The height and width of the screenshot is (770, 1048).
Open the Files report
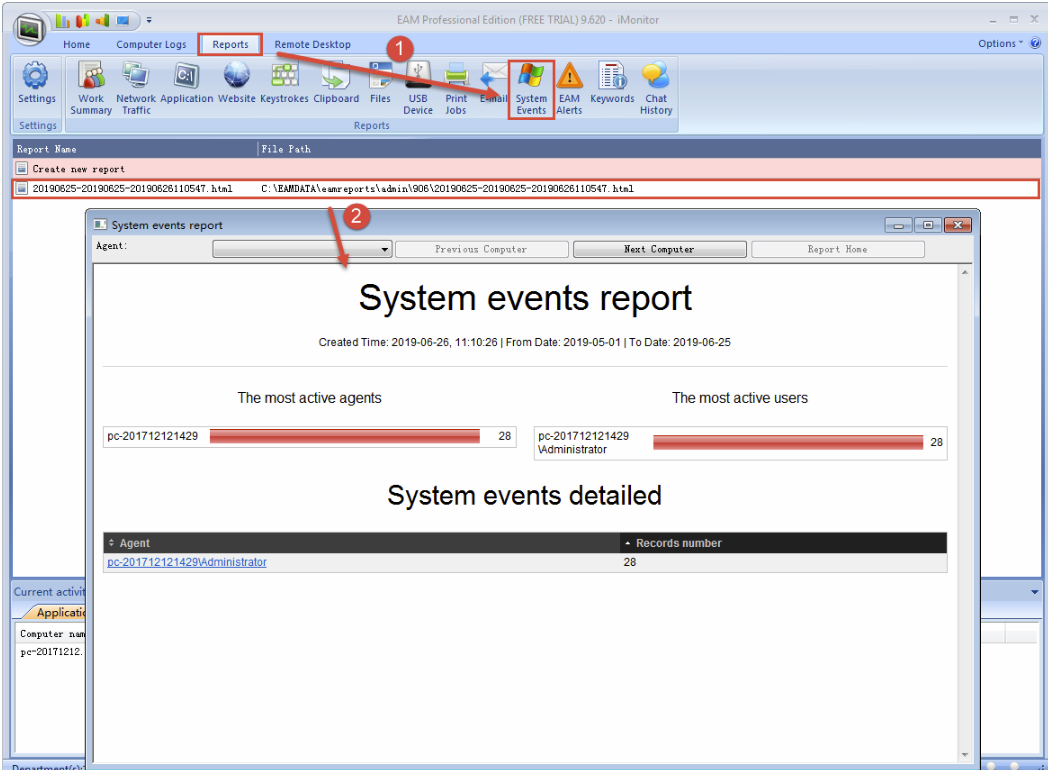[380, 83]
